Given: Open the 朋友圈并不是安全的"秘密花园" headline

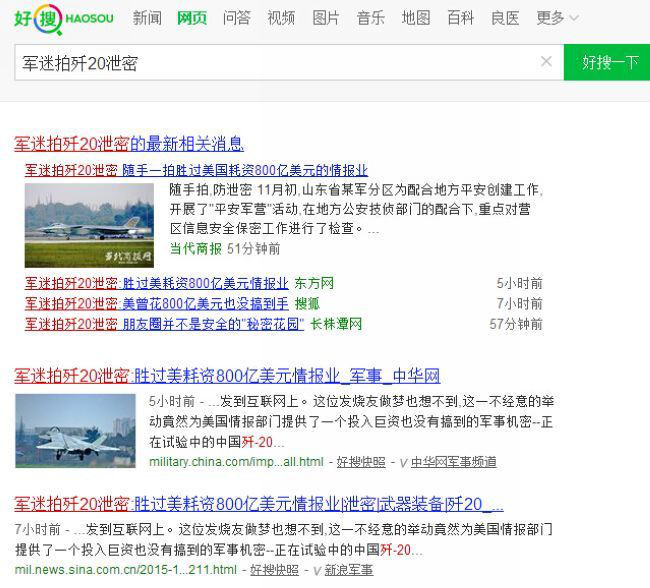Looking at the screenshot, I should [164, 324].
